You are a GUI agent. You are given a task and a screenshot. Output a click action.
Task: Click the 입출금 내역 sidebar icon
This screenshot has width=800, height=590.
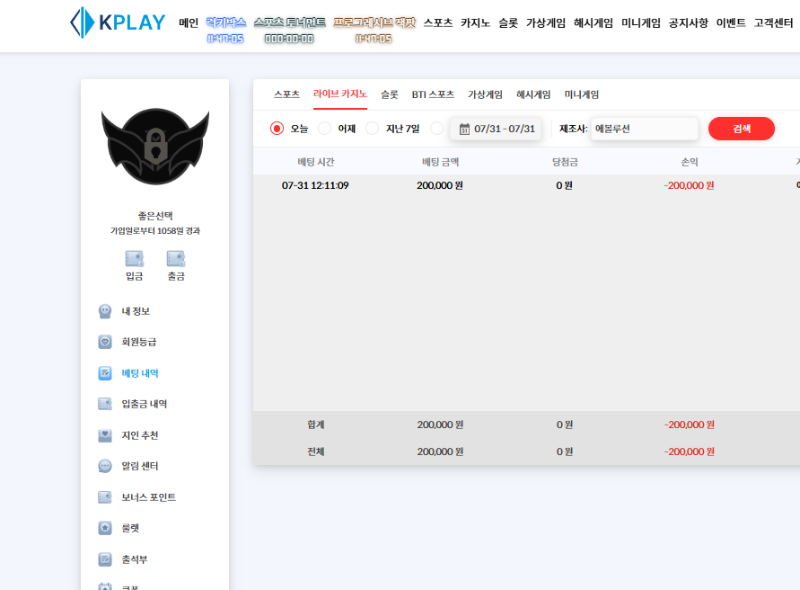105,404
